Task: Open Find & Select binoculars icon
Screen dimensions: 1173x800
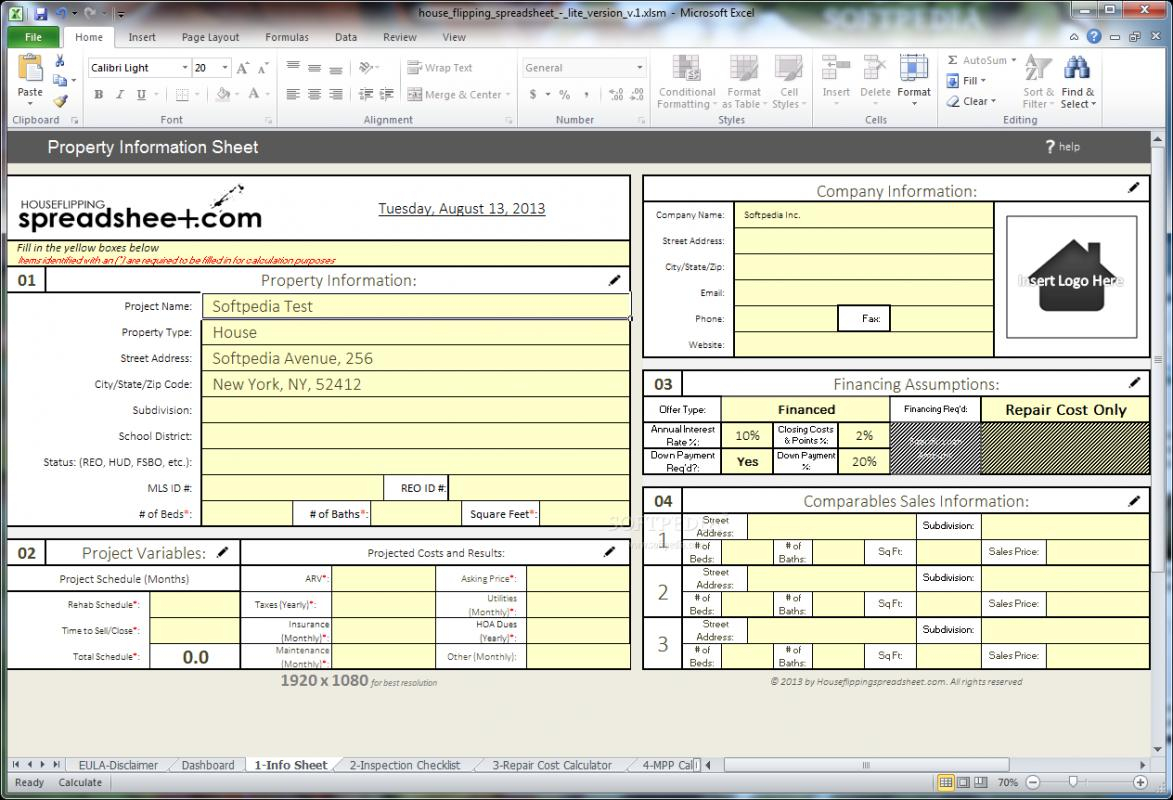Action: pos(1077,70)
